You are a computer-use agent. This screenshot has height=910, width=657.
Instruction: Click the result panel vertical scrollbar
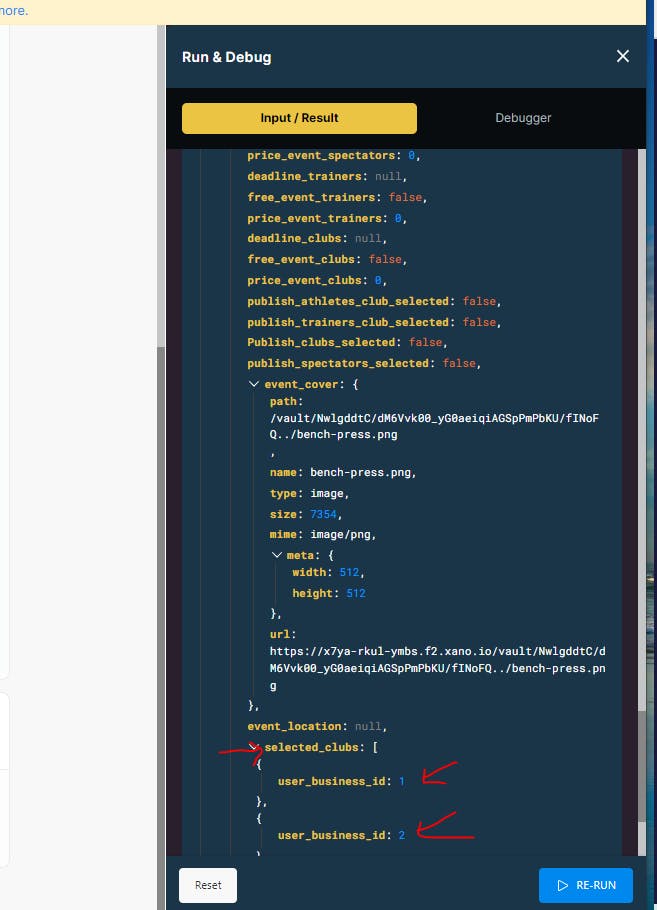(x=641, y=766)
